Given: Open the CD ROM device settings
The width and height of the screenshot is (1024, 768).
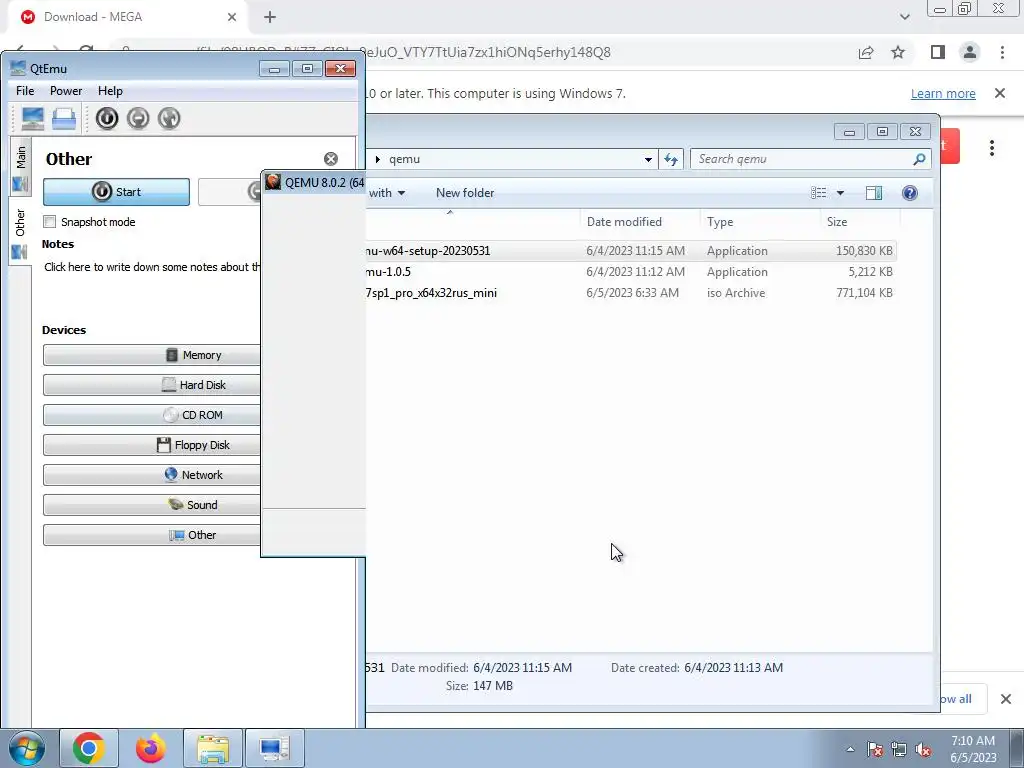Looking at the screenshot, I should (x=152, y=415).
